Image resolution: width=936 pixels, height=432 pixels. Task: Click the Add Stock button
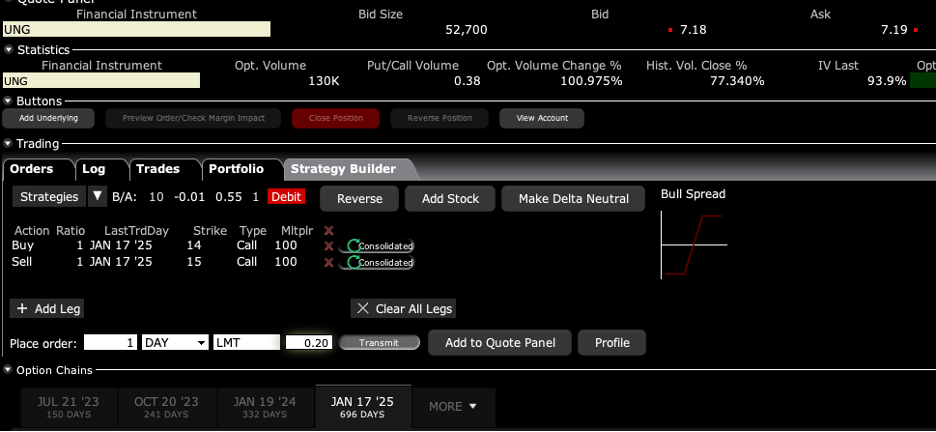[450, 199]
